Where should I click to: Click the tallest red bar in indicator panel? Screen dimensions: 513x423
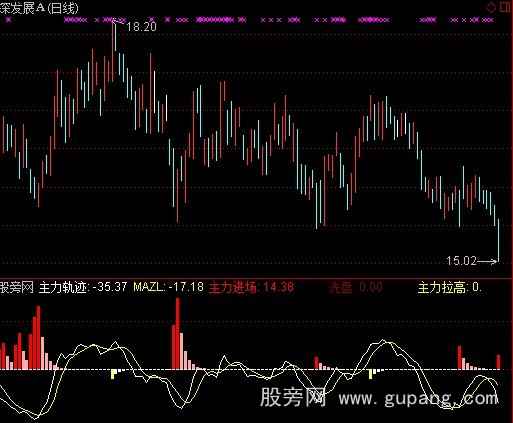[x=178, y=334]
